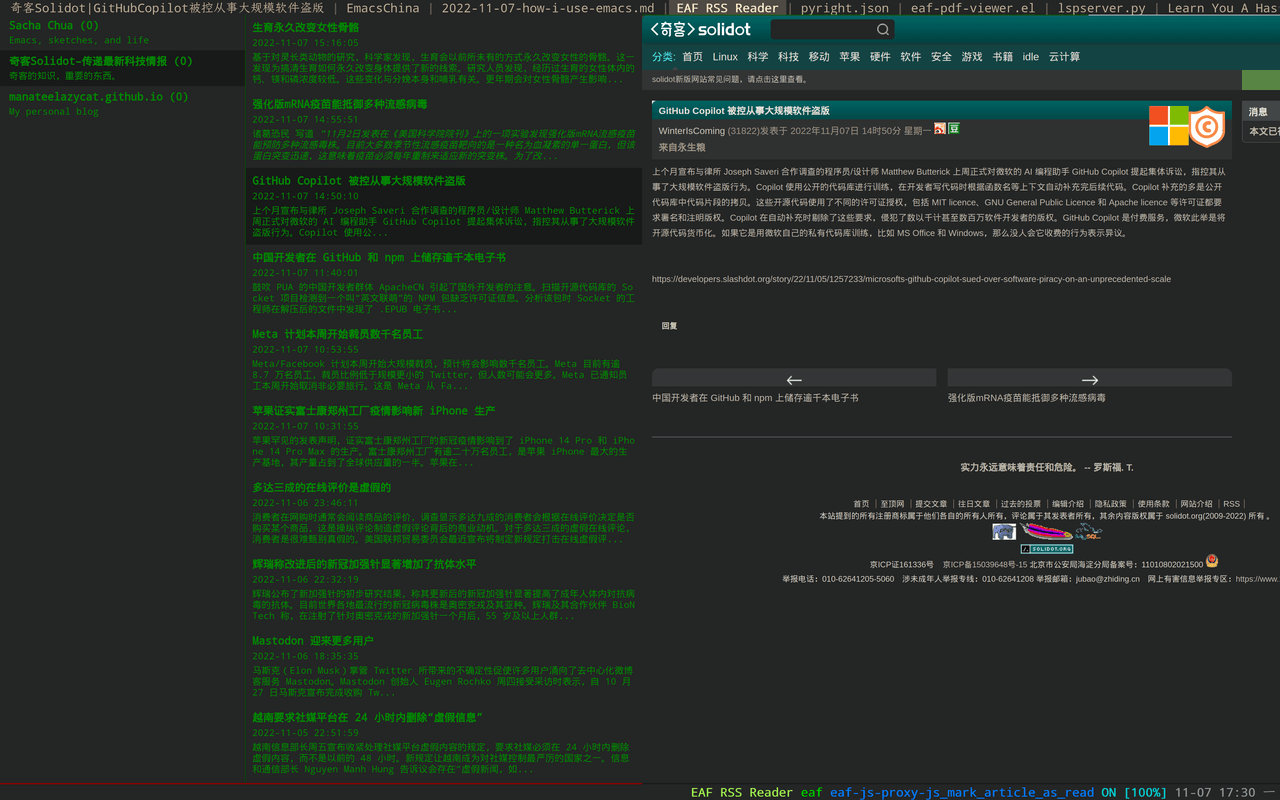Click the PHP elephant logo in the footer
Screen dimensions: 1280x800
point(1004,532)
